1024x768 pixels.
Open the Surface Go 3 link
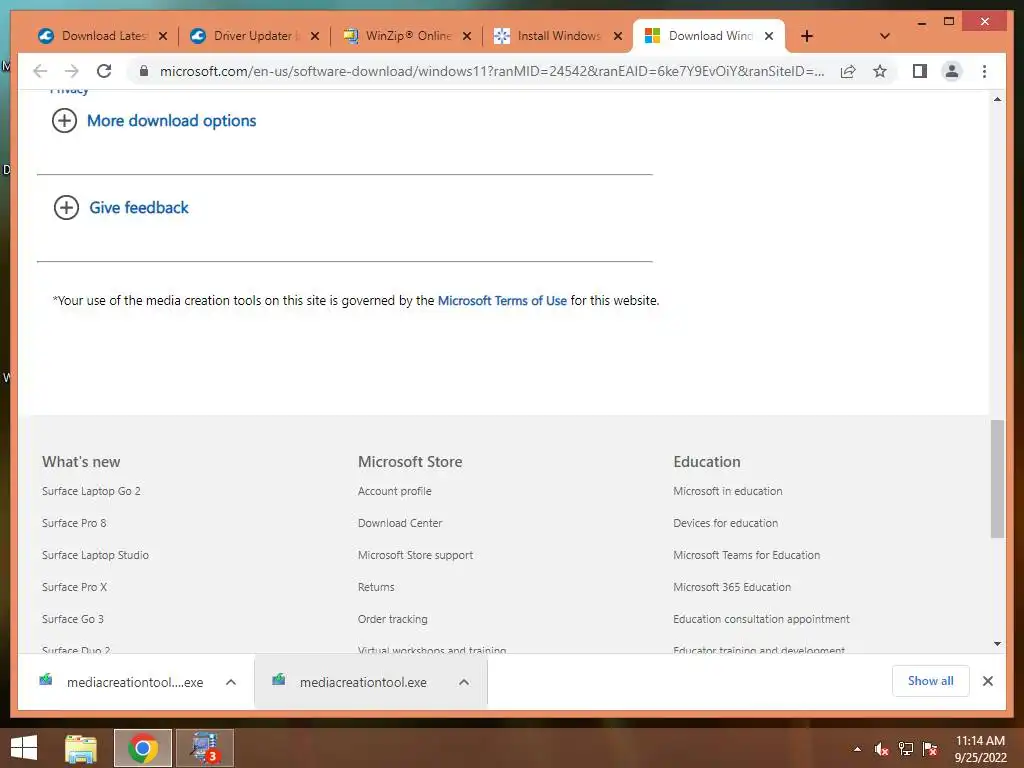click(72, 619)
